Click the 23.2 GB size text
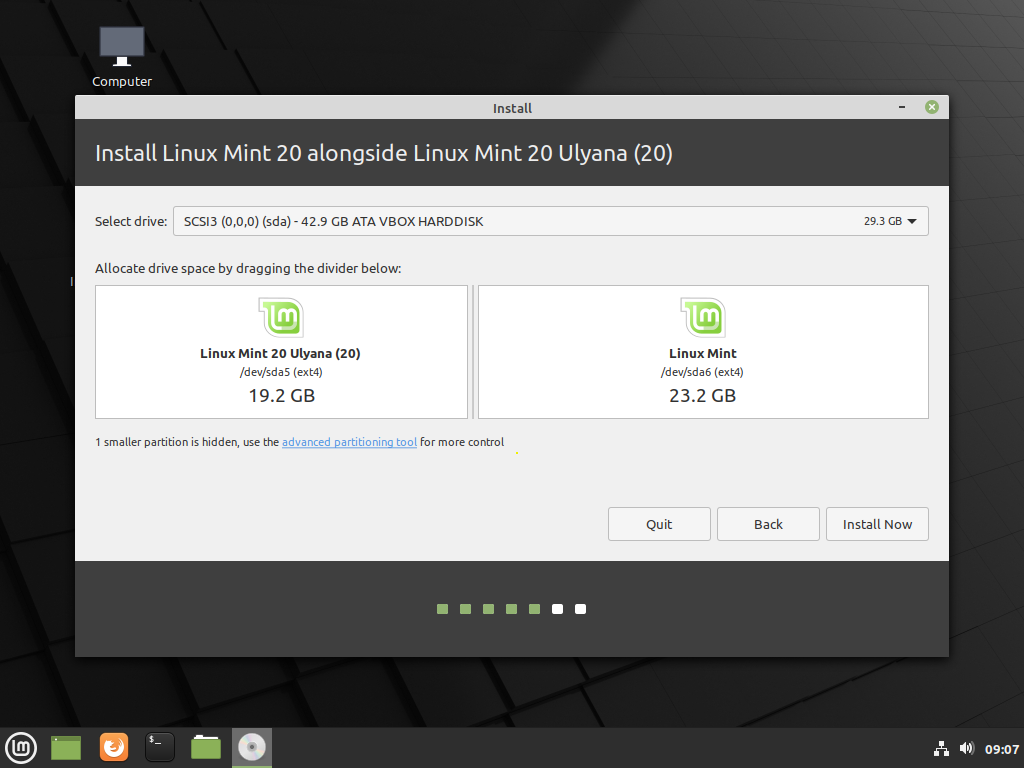1024x768 pixels. (x=703, y=396)
